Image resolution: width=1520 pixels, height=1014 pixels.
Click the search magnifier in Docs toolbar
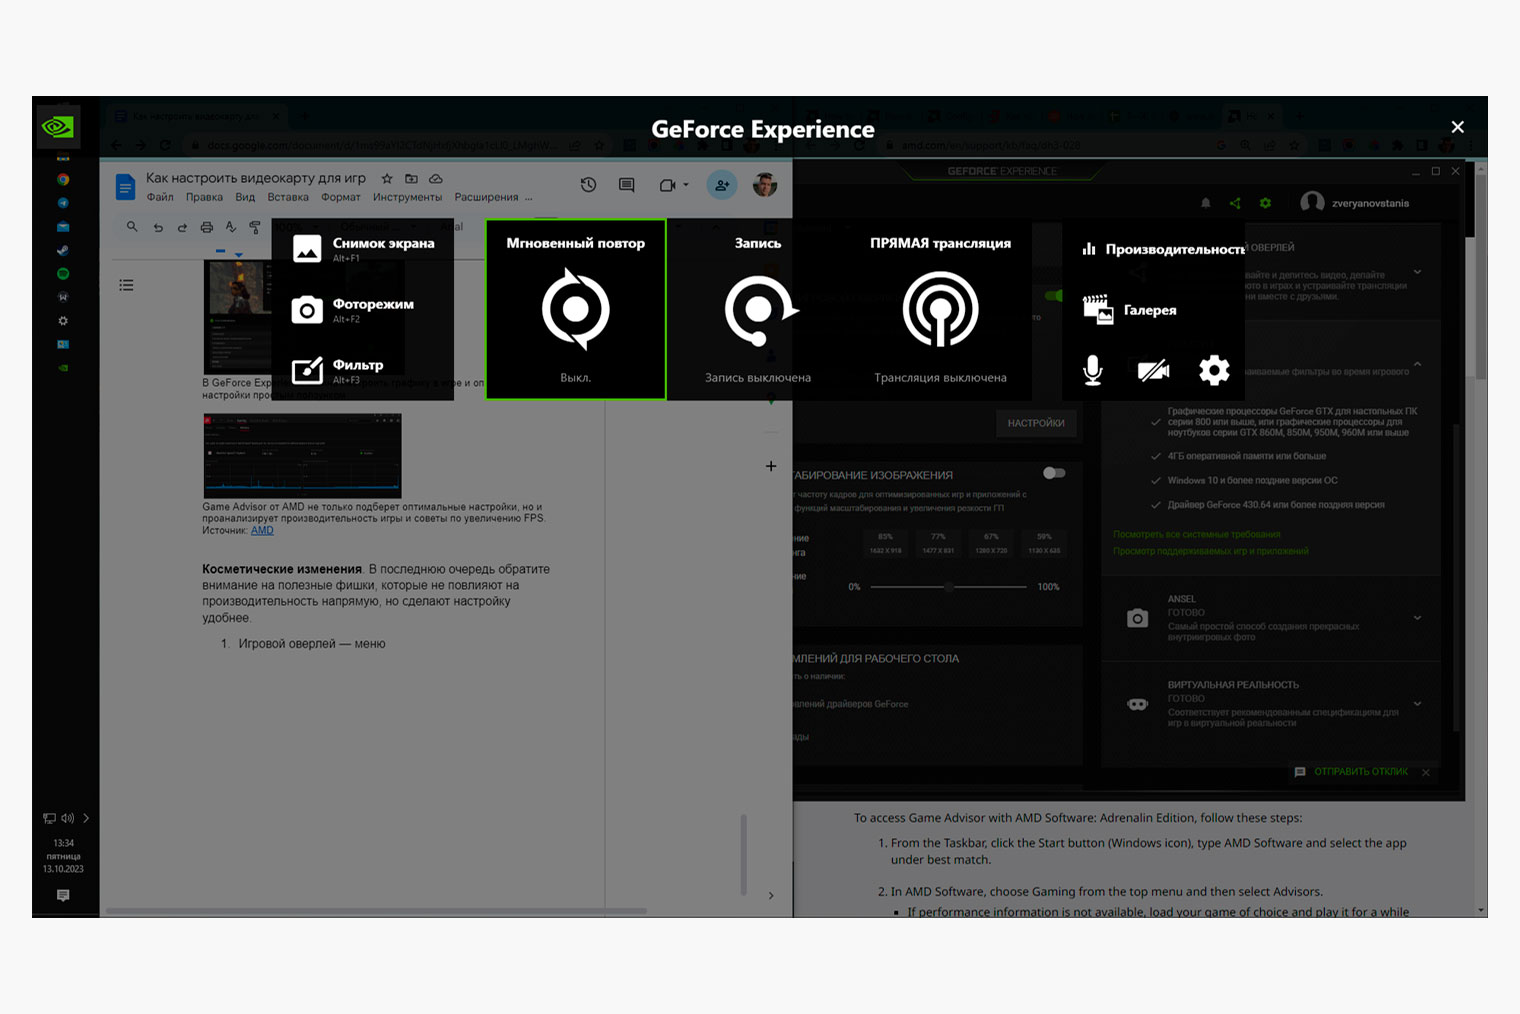(x=132, y=227)
